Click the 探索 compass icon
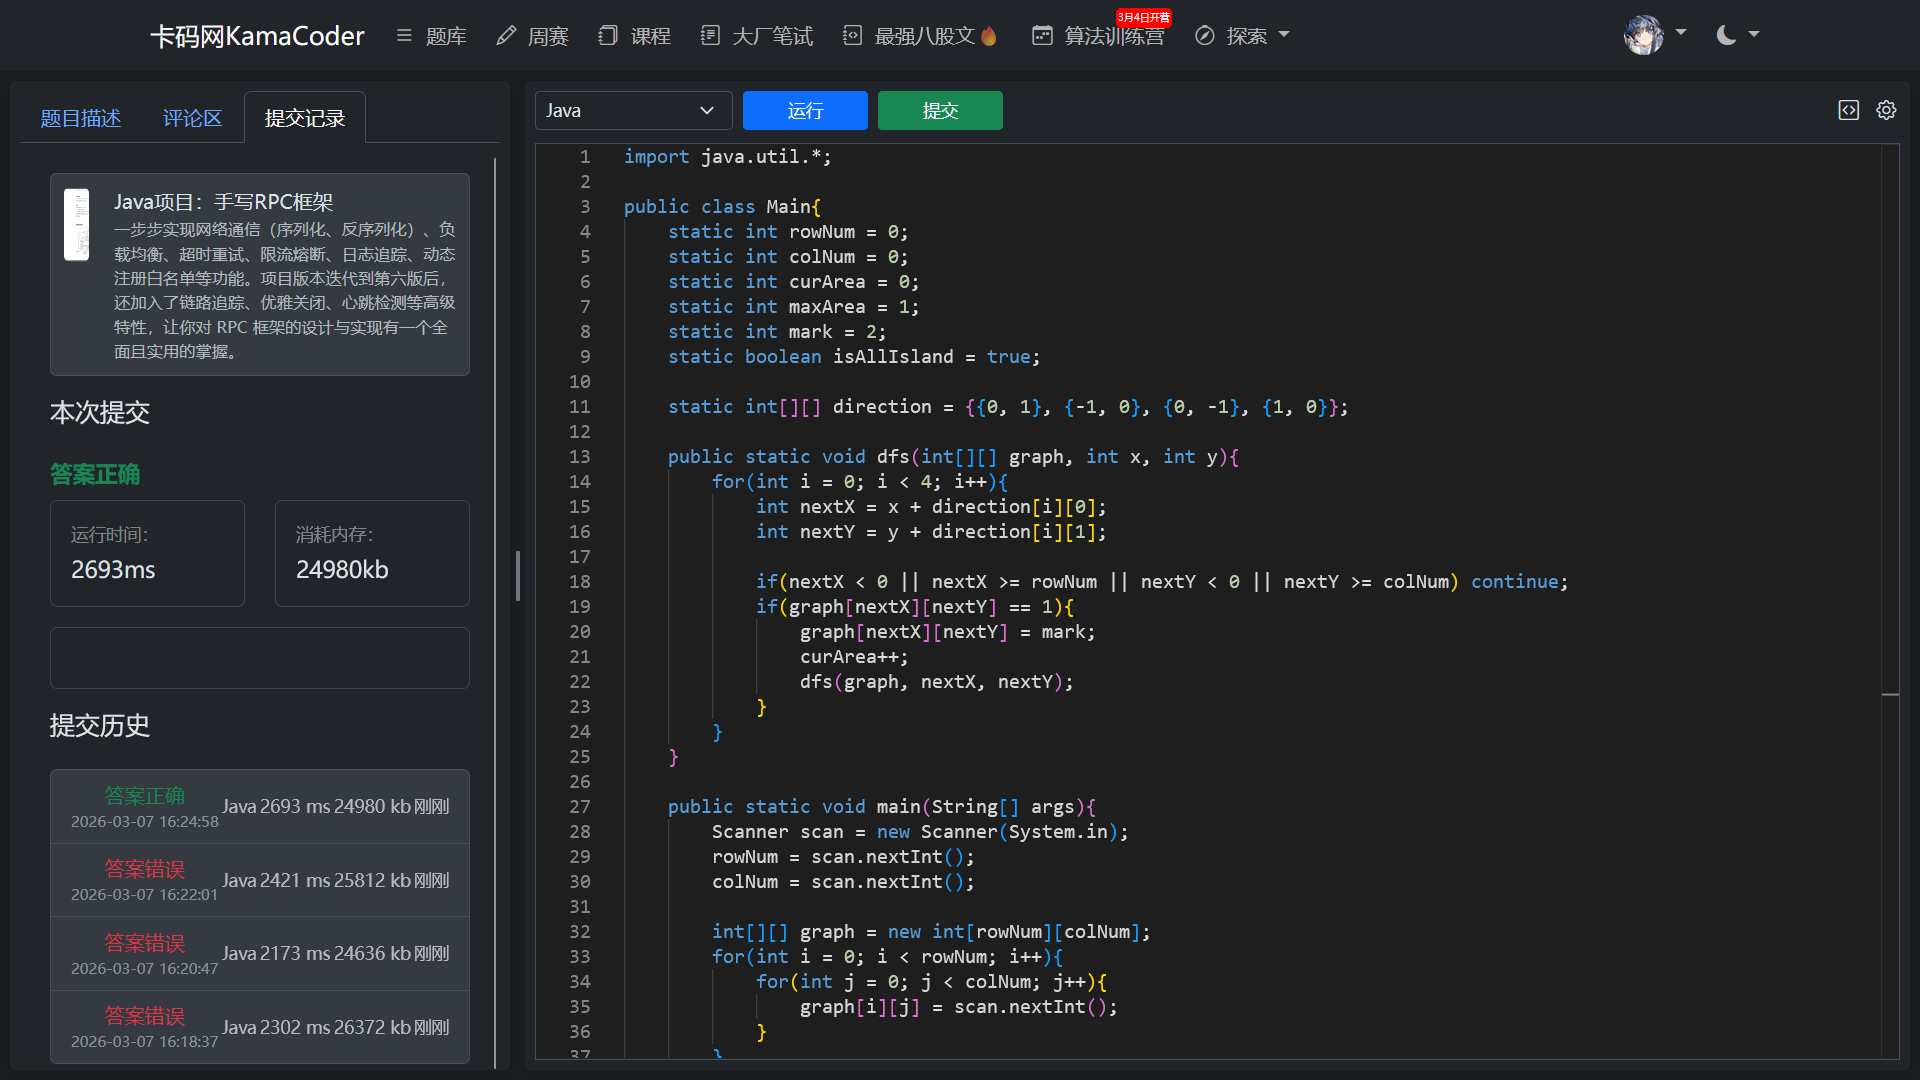 [x=1205, y=36]
